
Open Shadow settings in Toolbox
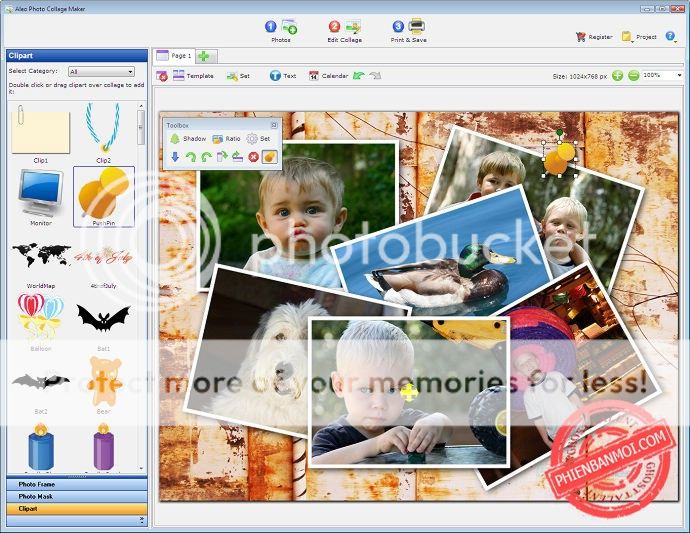(x=188, y=139)
